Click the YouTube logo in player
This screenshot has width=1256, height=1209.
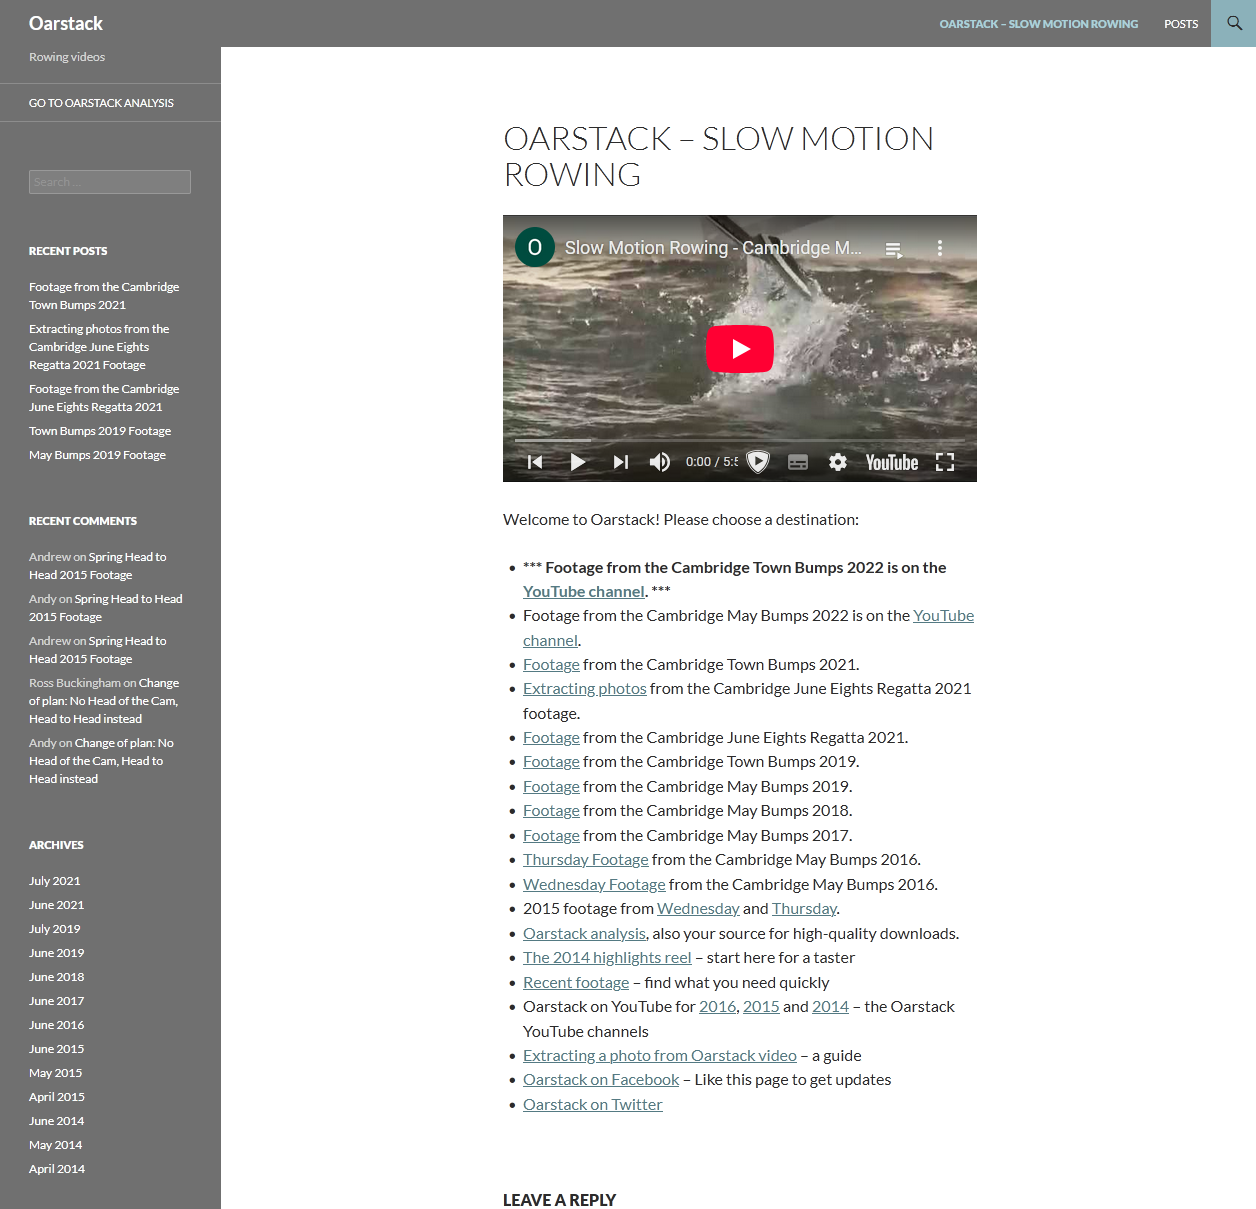pos(892,462)
